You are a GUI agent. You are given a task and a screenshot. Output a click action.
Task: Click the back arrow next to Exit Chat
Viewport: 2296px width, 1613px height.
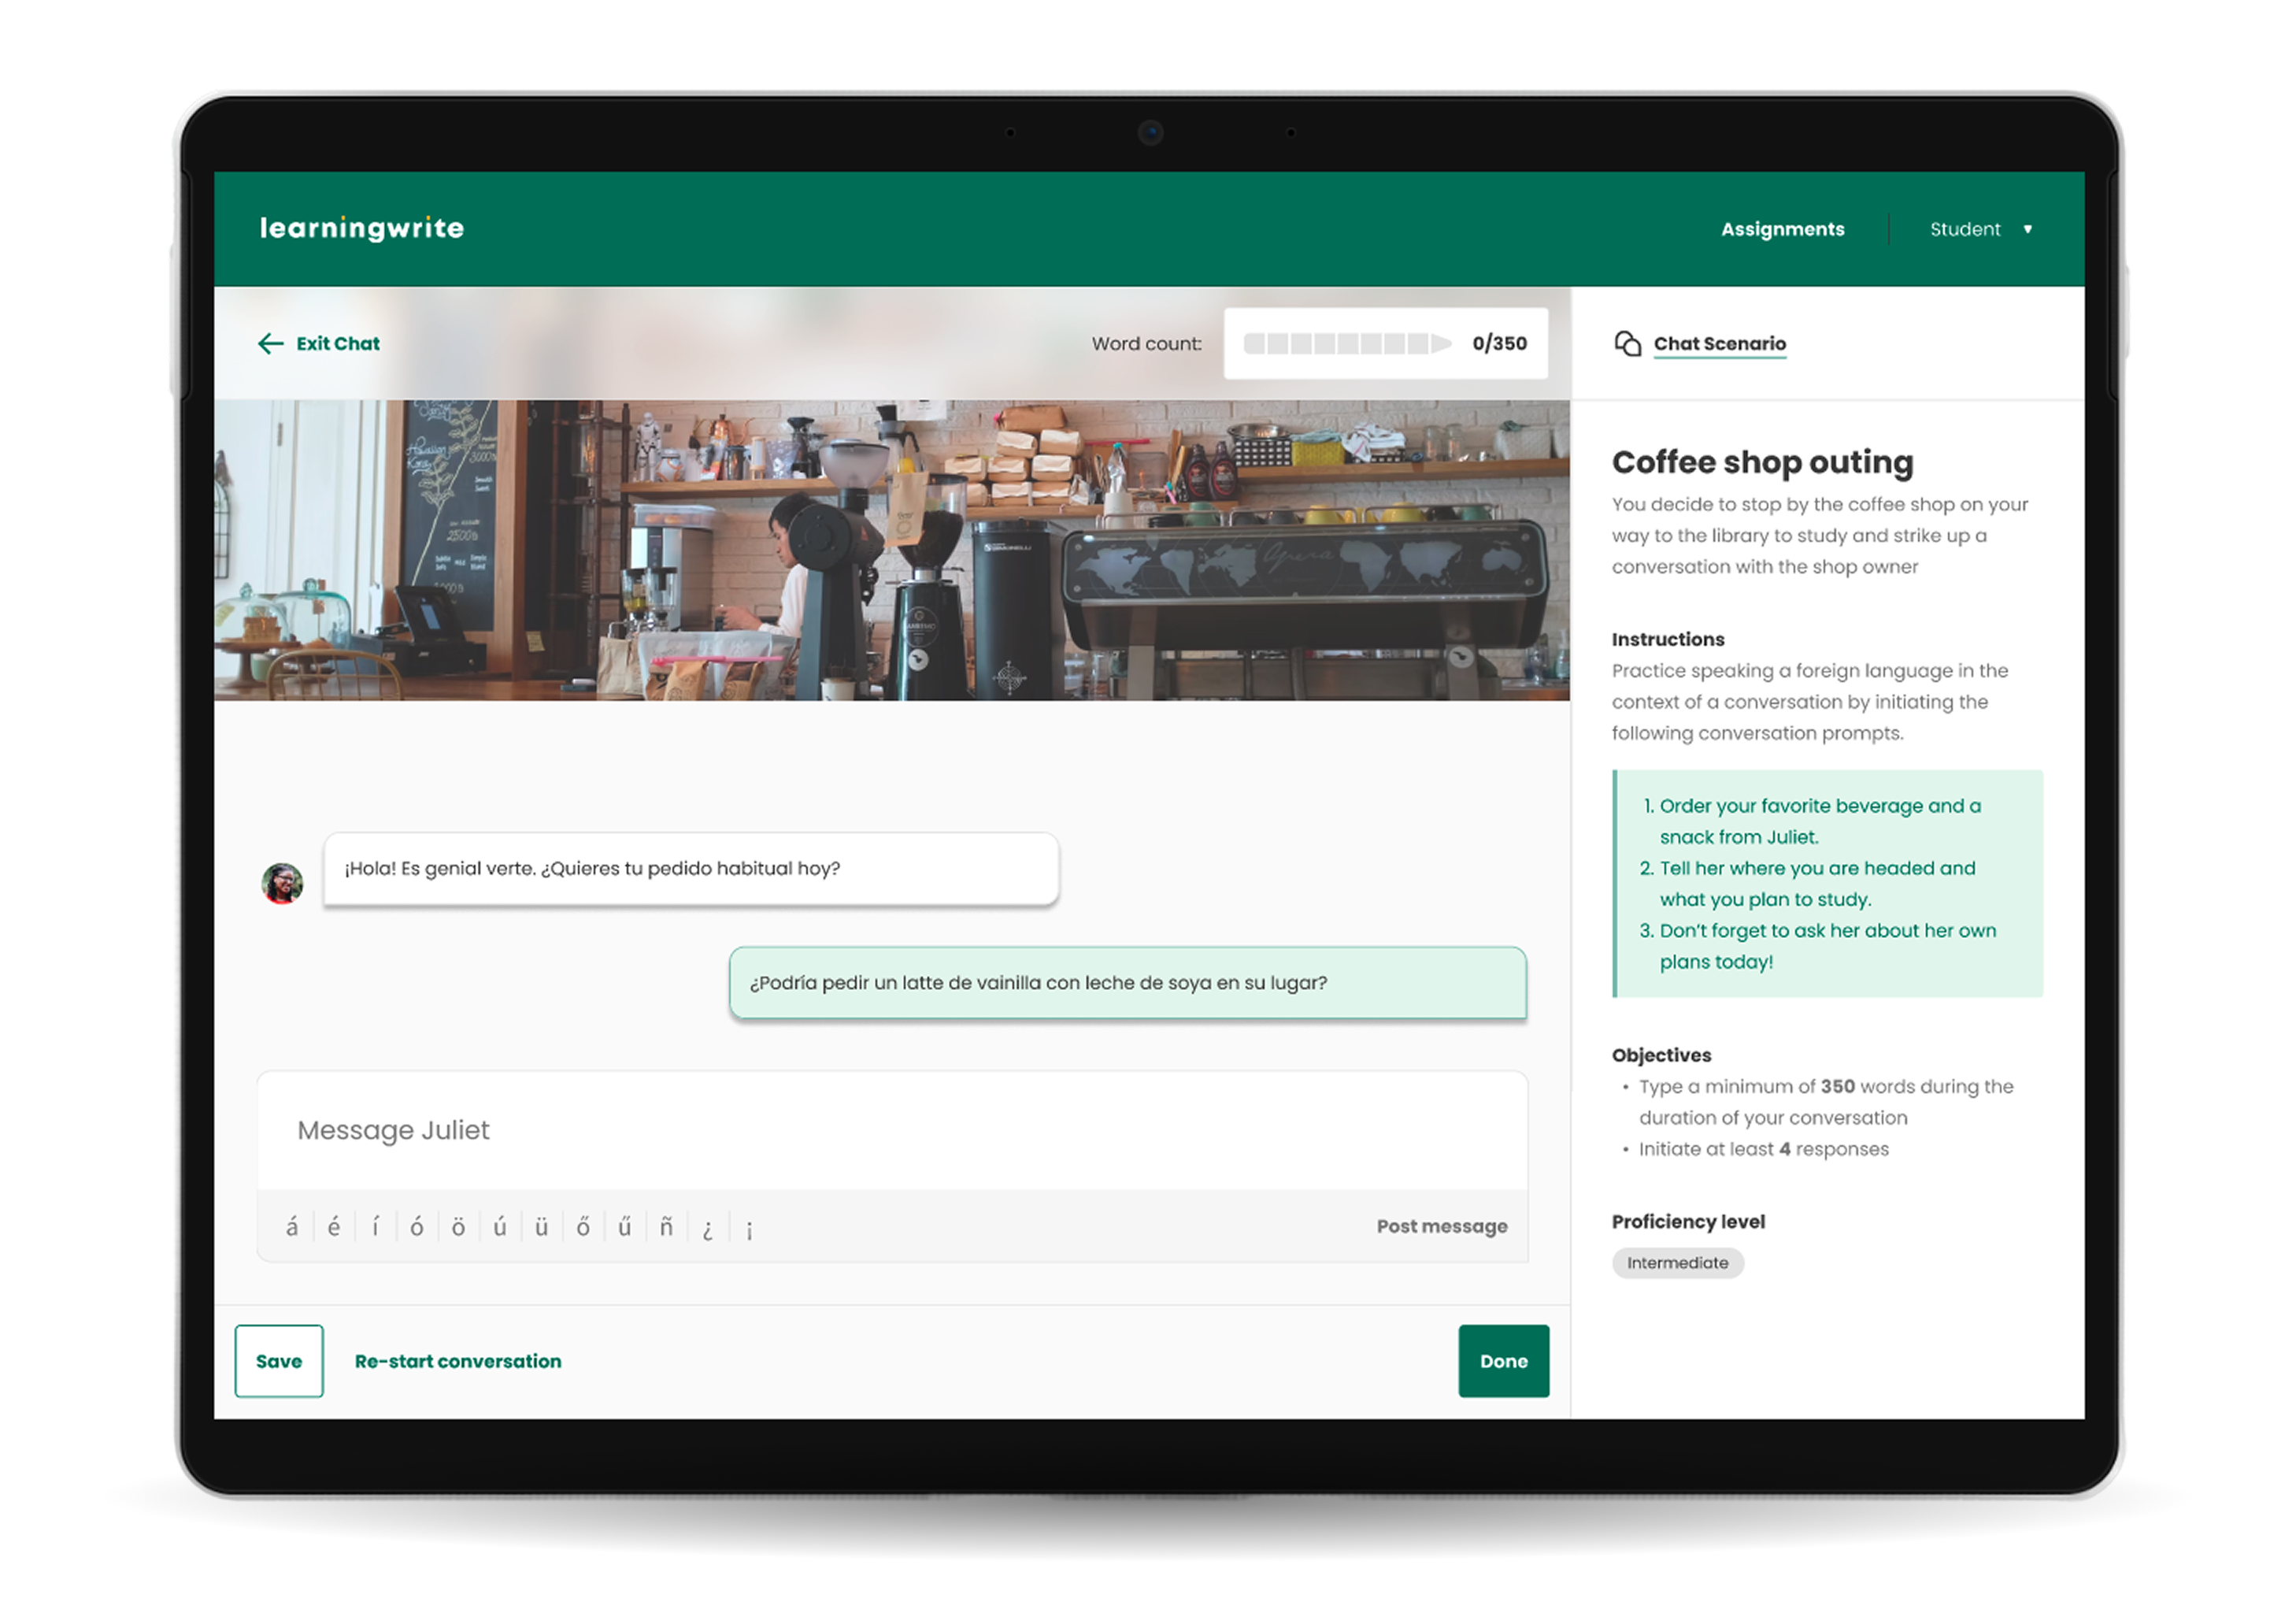(270, 344)
